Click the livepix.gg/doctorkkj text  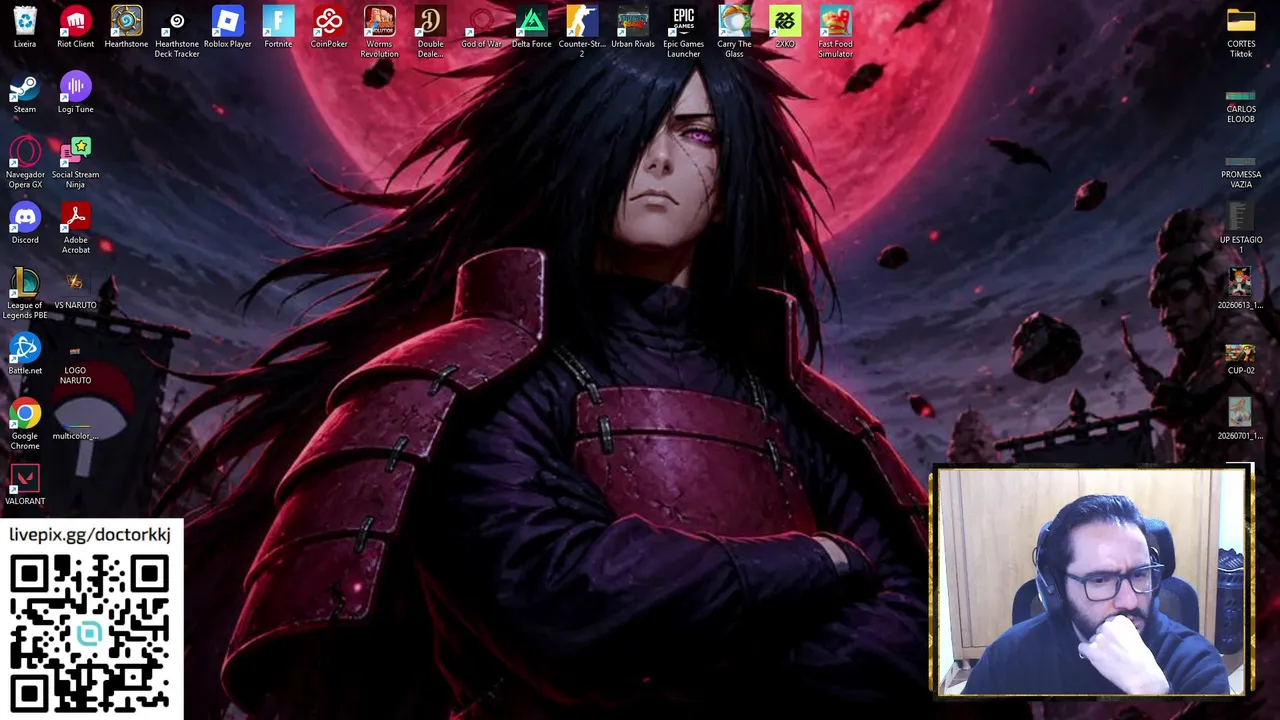click(90, 535)
